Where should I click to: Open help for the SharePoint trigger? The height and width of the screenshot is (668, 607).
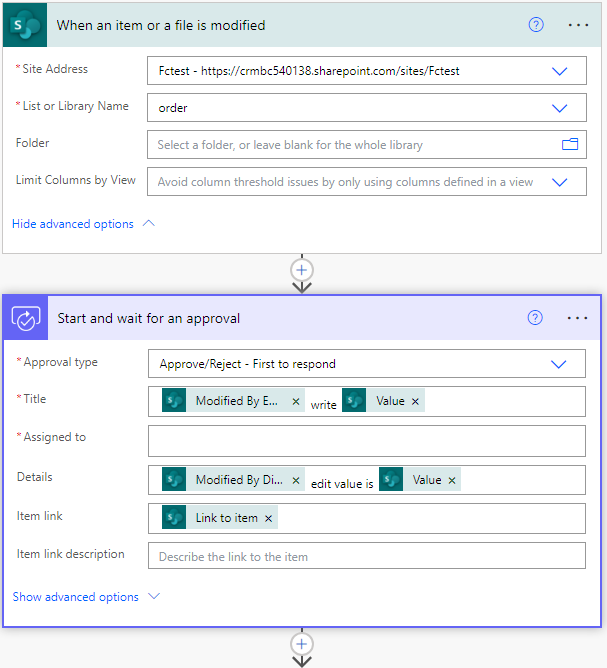[536, 25]
